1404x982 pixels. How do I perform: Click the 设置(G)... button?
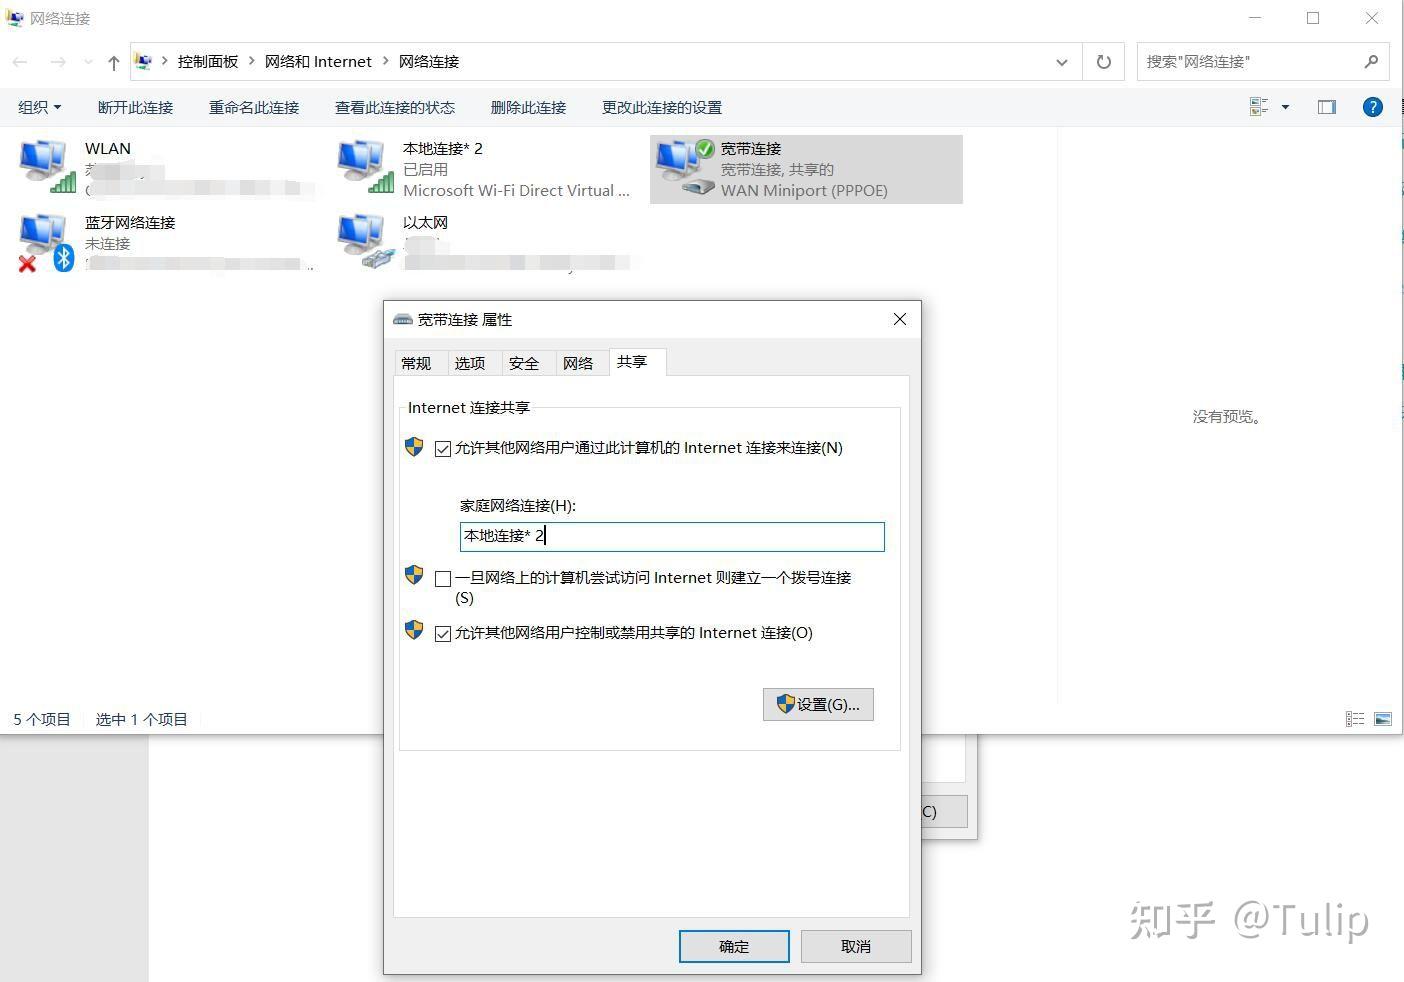(x=818, y=704)
